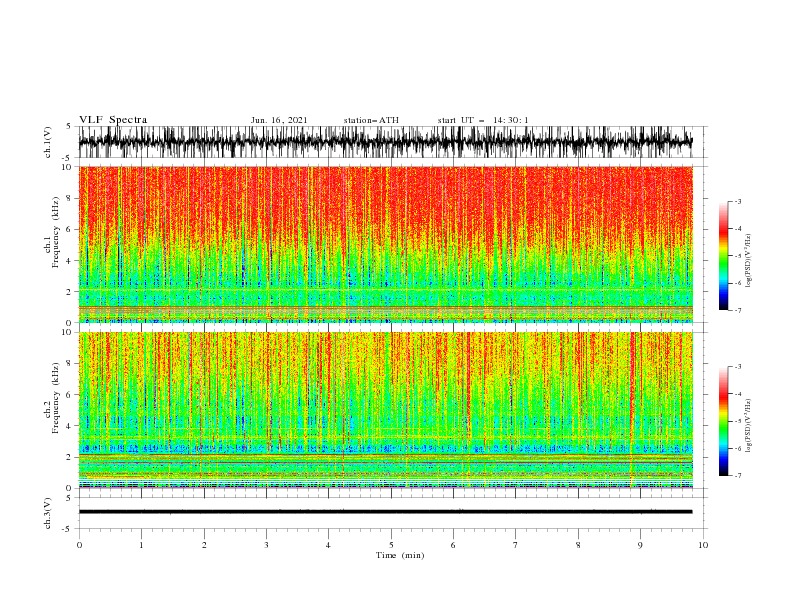This screenshot has width=792, height=612.
Task: Click the ch.1 spectrogram color bar
Action: coord(723,256)
